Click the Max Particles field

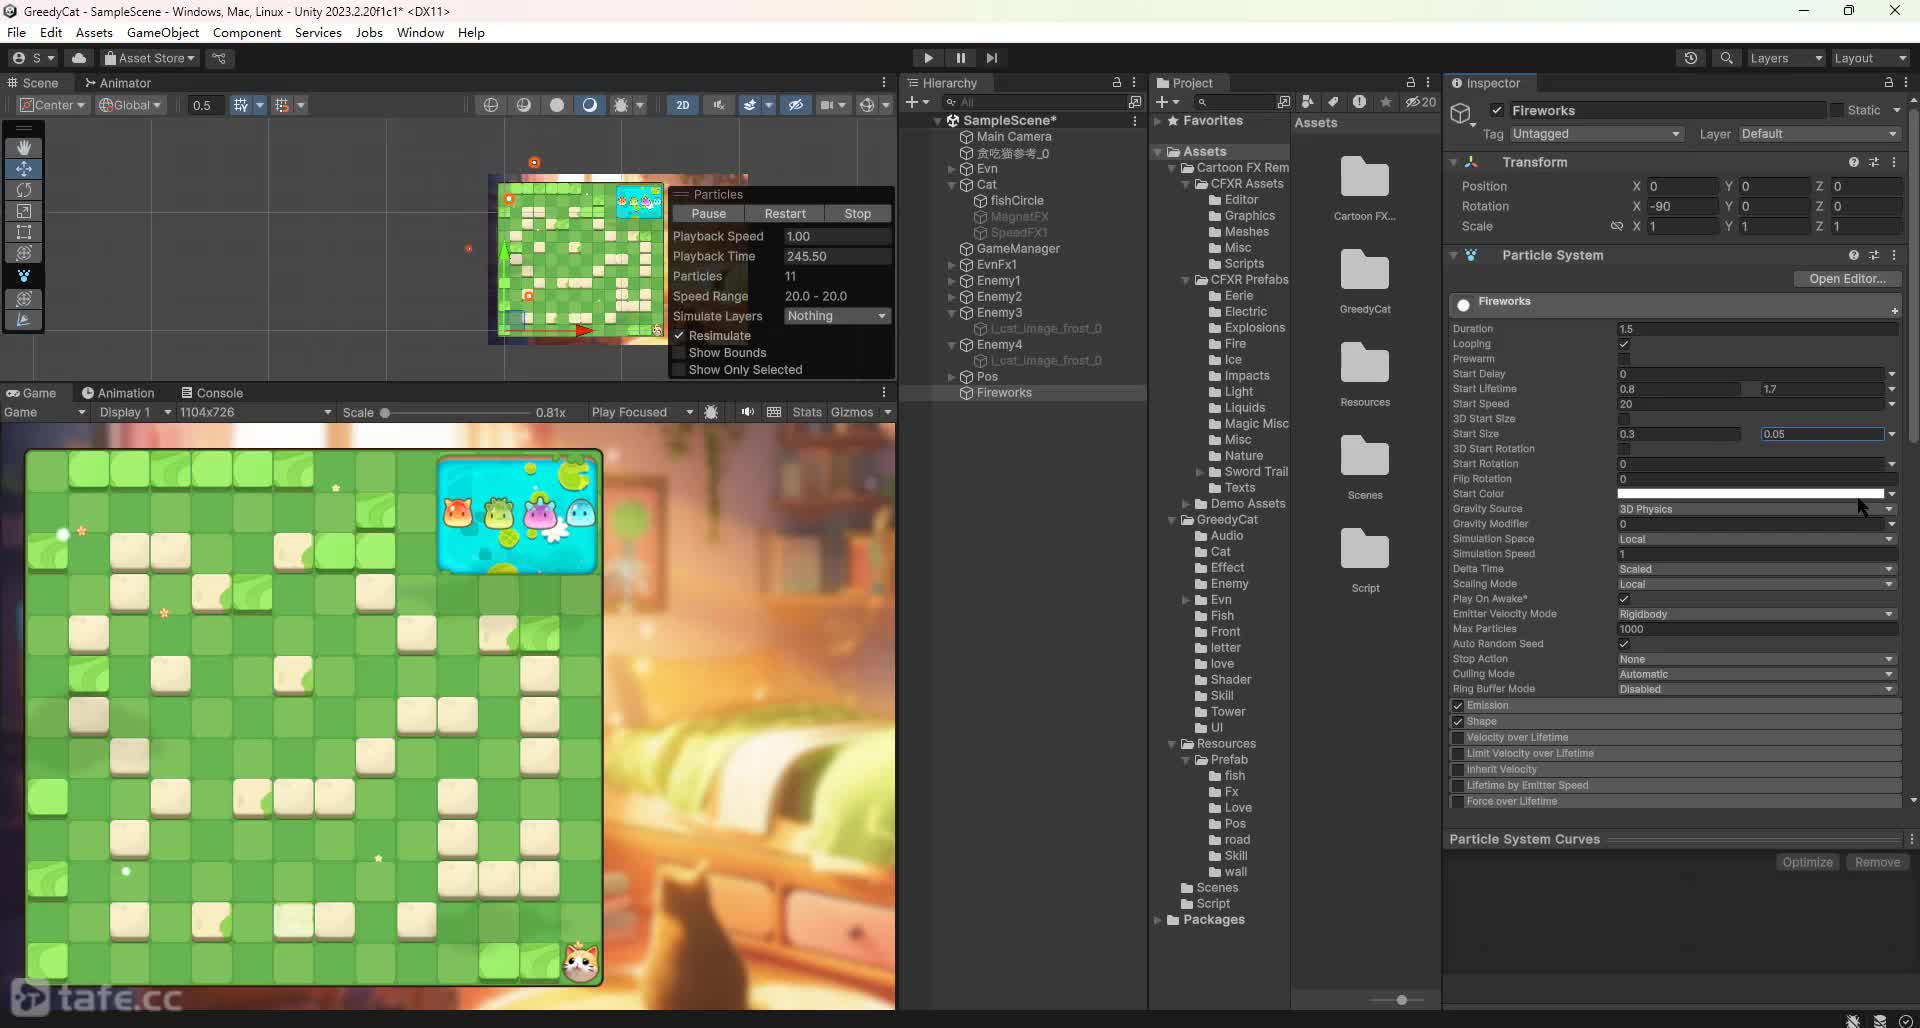point(1757,629)
